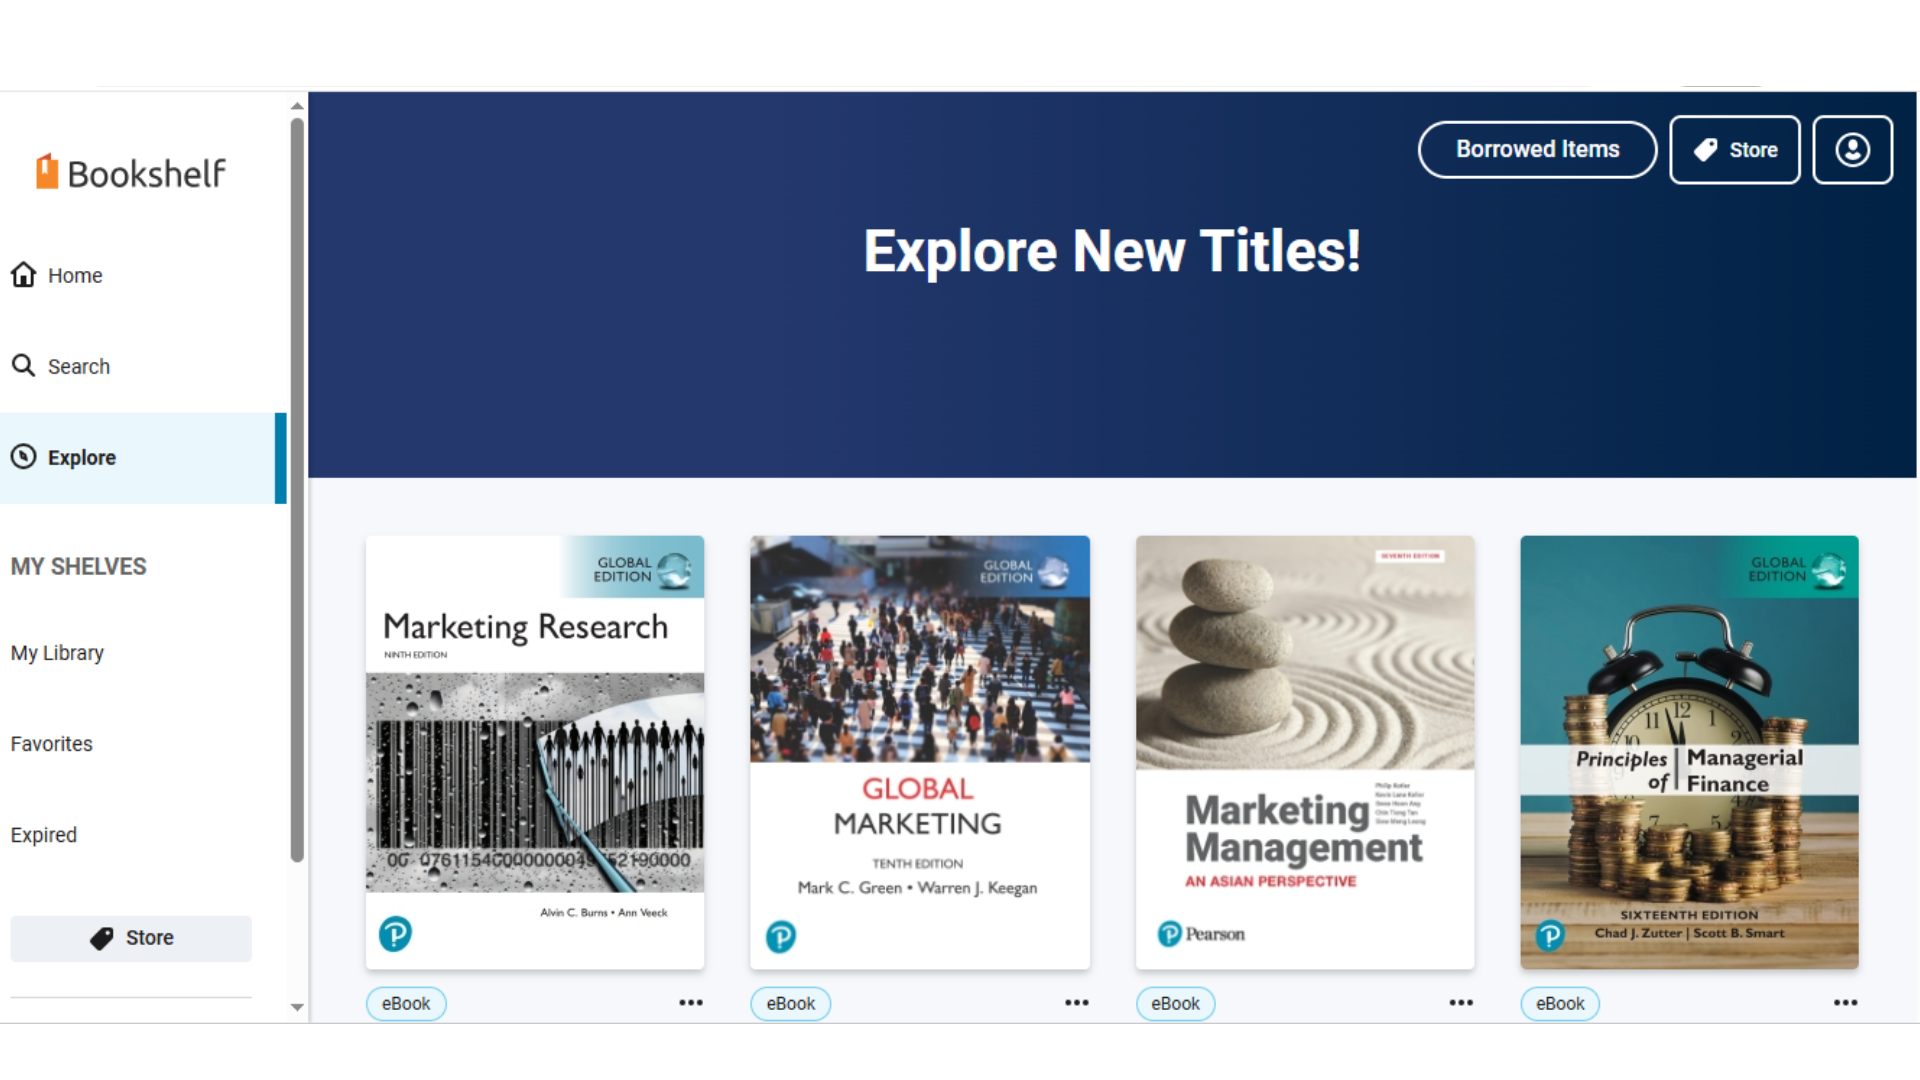Click eBook tag under Marketing Research
Viewport: 1920px width, 1080px height.
(x=406, y=1003)
